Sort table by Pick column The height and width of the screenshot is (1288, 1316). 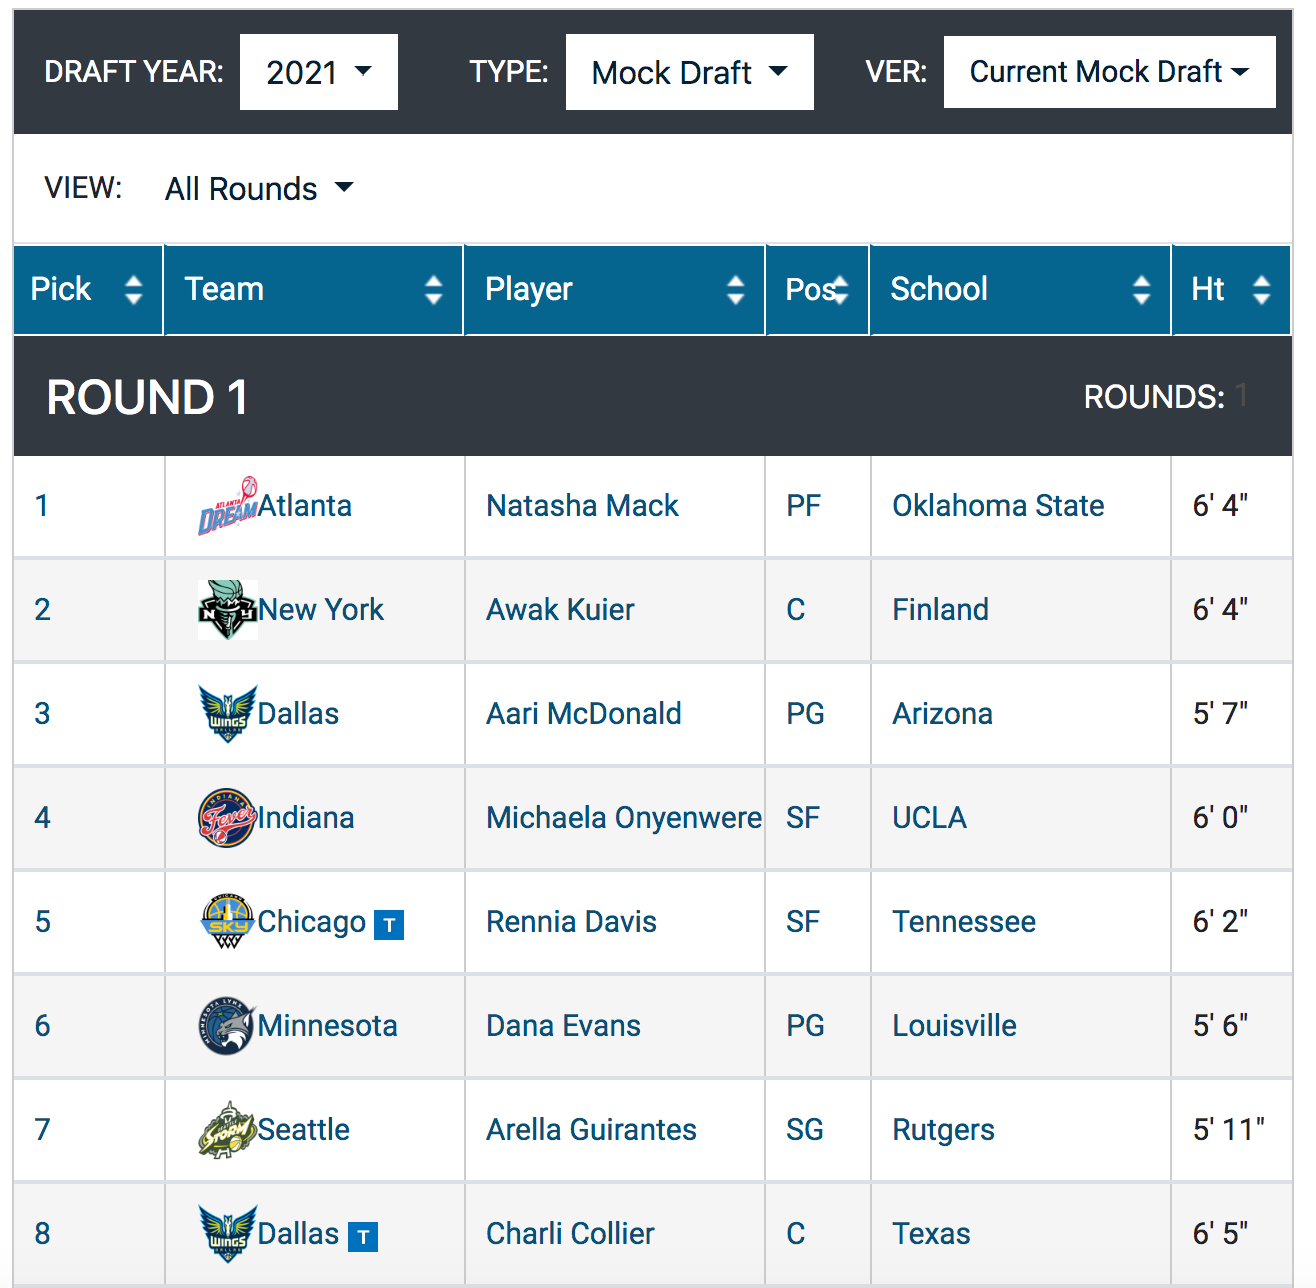click(88, 290)
